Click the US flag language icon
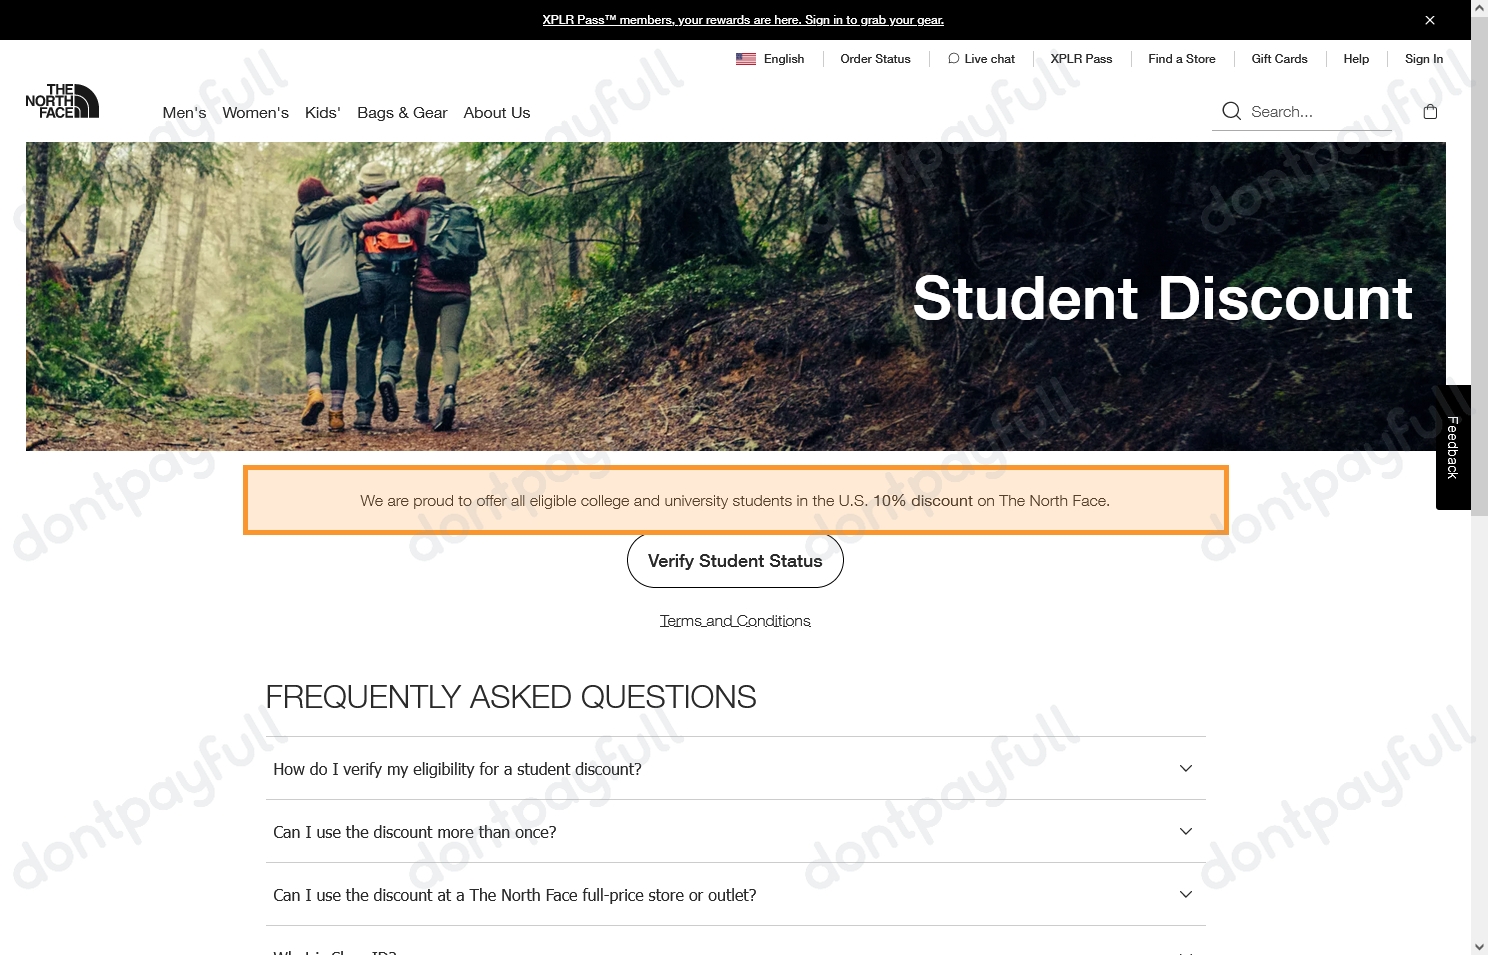This screenshot has height=955, width=1488. [x=746, y=59]
